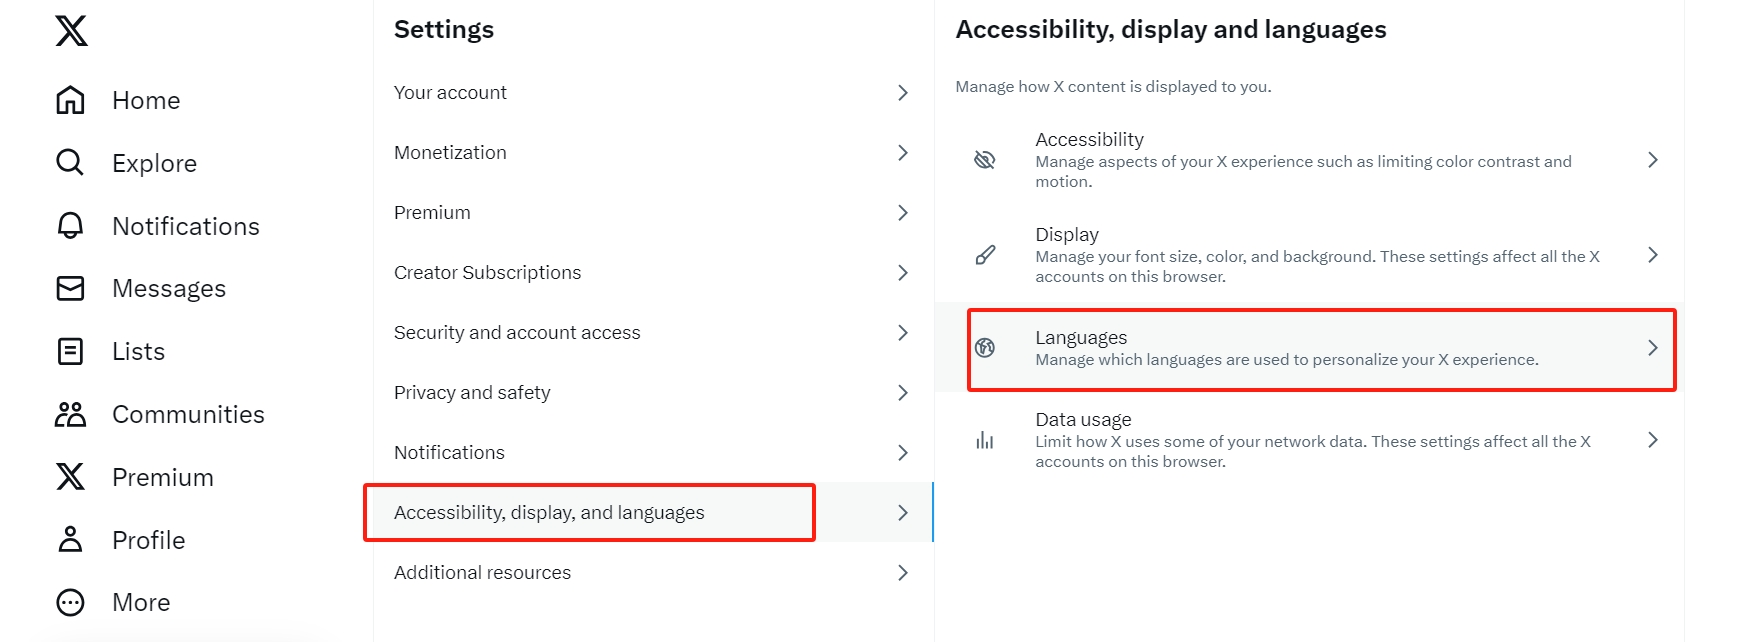Click the X logo at top left
This screenshot has height=642, width=1761.
(71, 31)
